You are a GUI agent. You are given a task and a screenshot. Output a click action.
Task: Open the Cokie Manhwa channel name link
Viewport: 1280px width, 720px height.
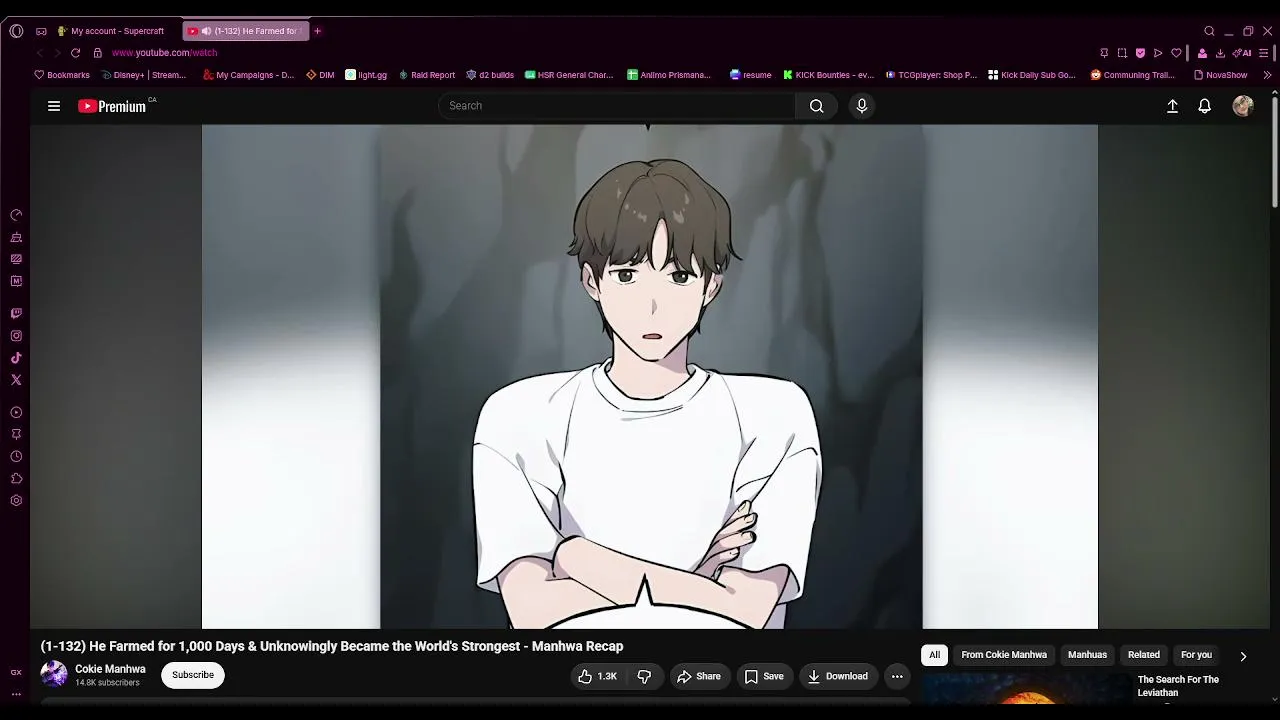[x=110, y=669]
